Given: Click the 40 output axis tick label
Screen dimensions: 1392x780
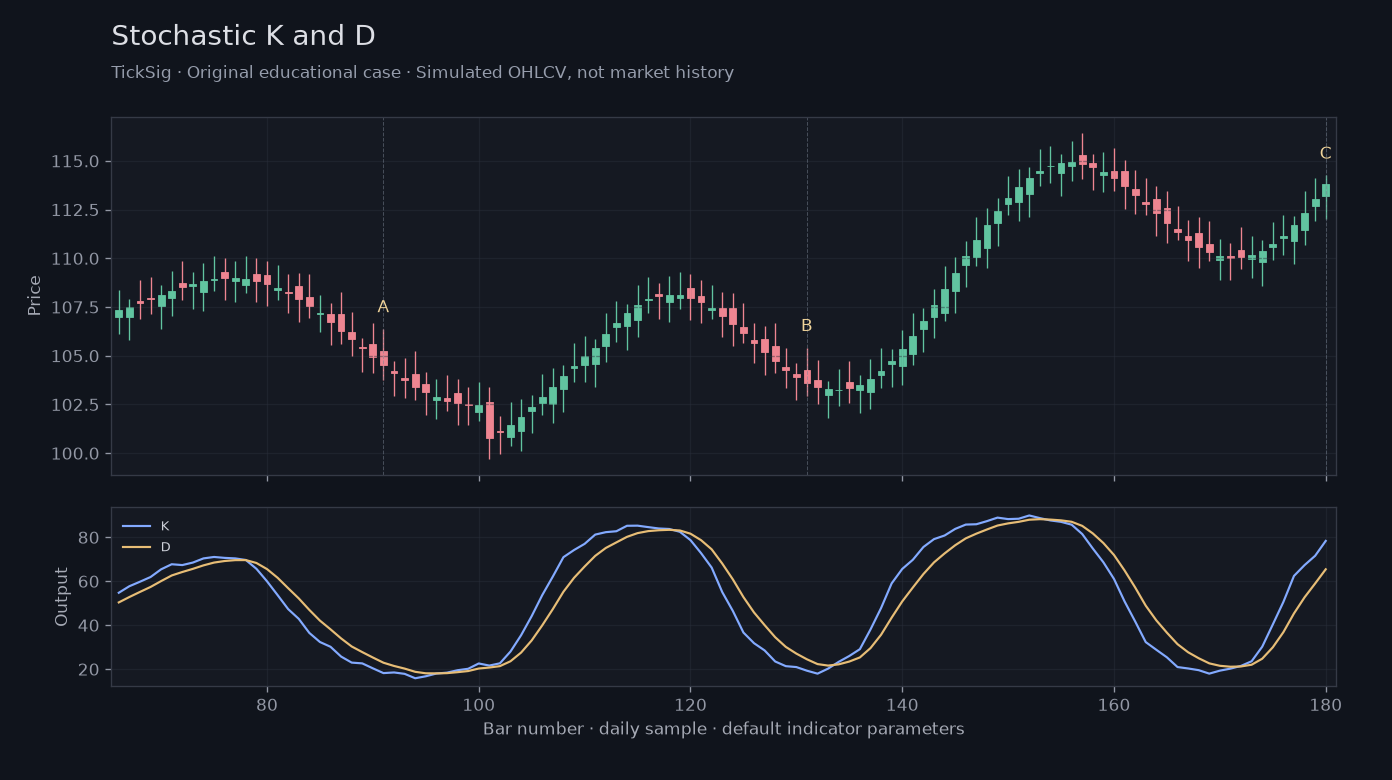Looking at the screenshot, I should click(90, 626).
